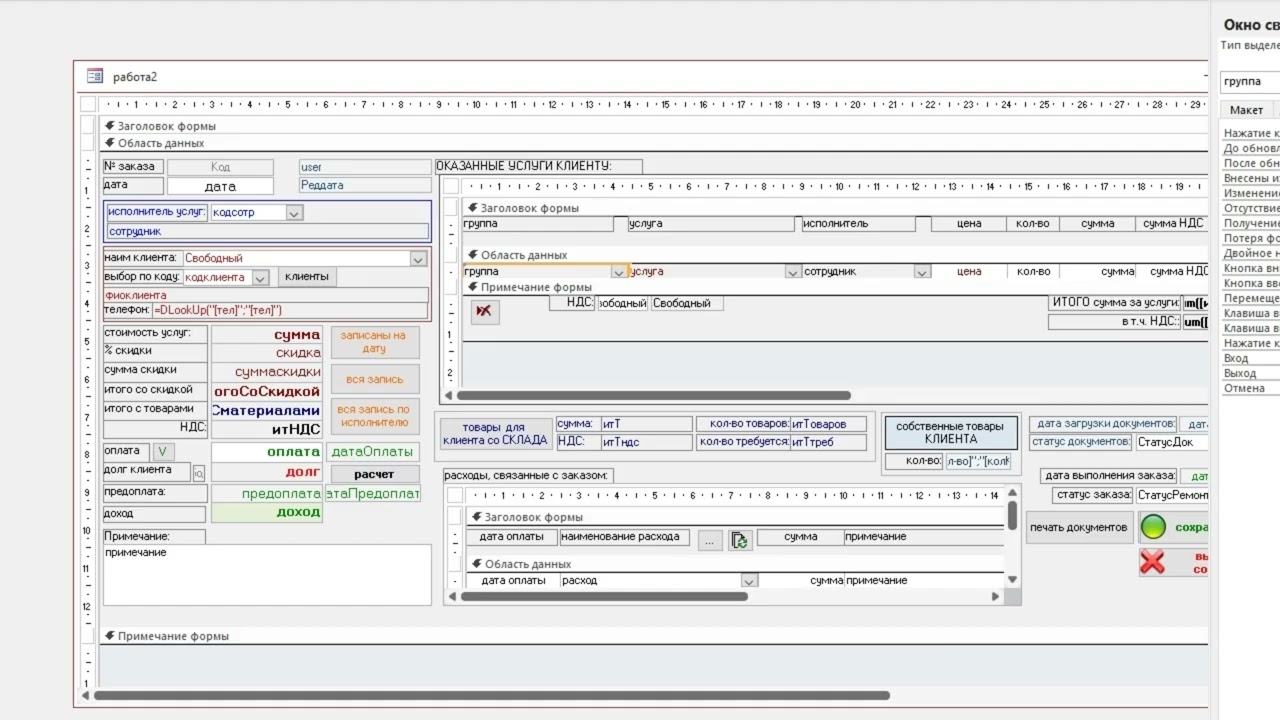Viewport: 1280px width, 720px height.
Task: Select the датаОплаты field
Action: point(373,452)
